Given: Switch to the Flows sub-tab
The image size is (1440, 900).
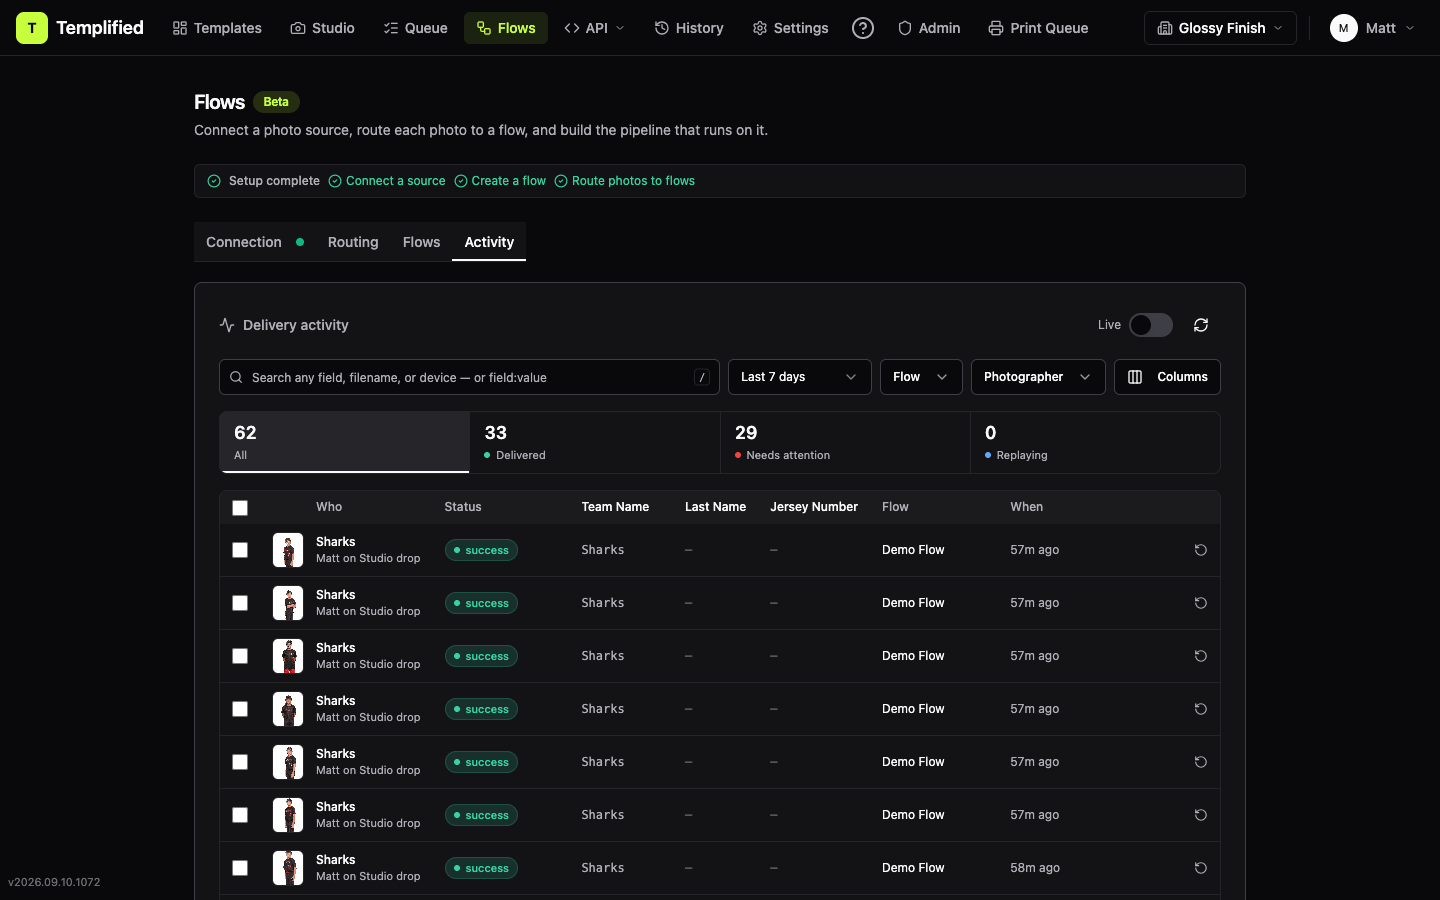Looking at the screenshot, I should pyautogui.click(x=421, y=242).
